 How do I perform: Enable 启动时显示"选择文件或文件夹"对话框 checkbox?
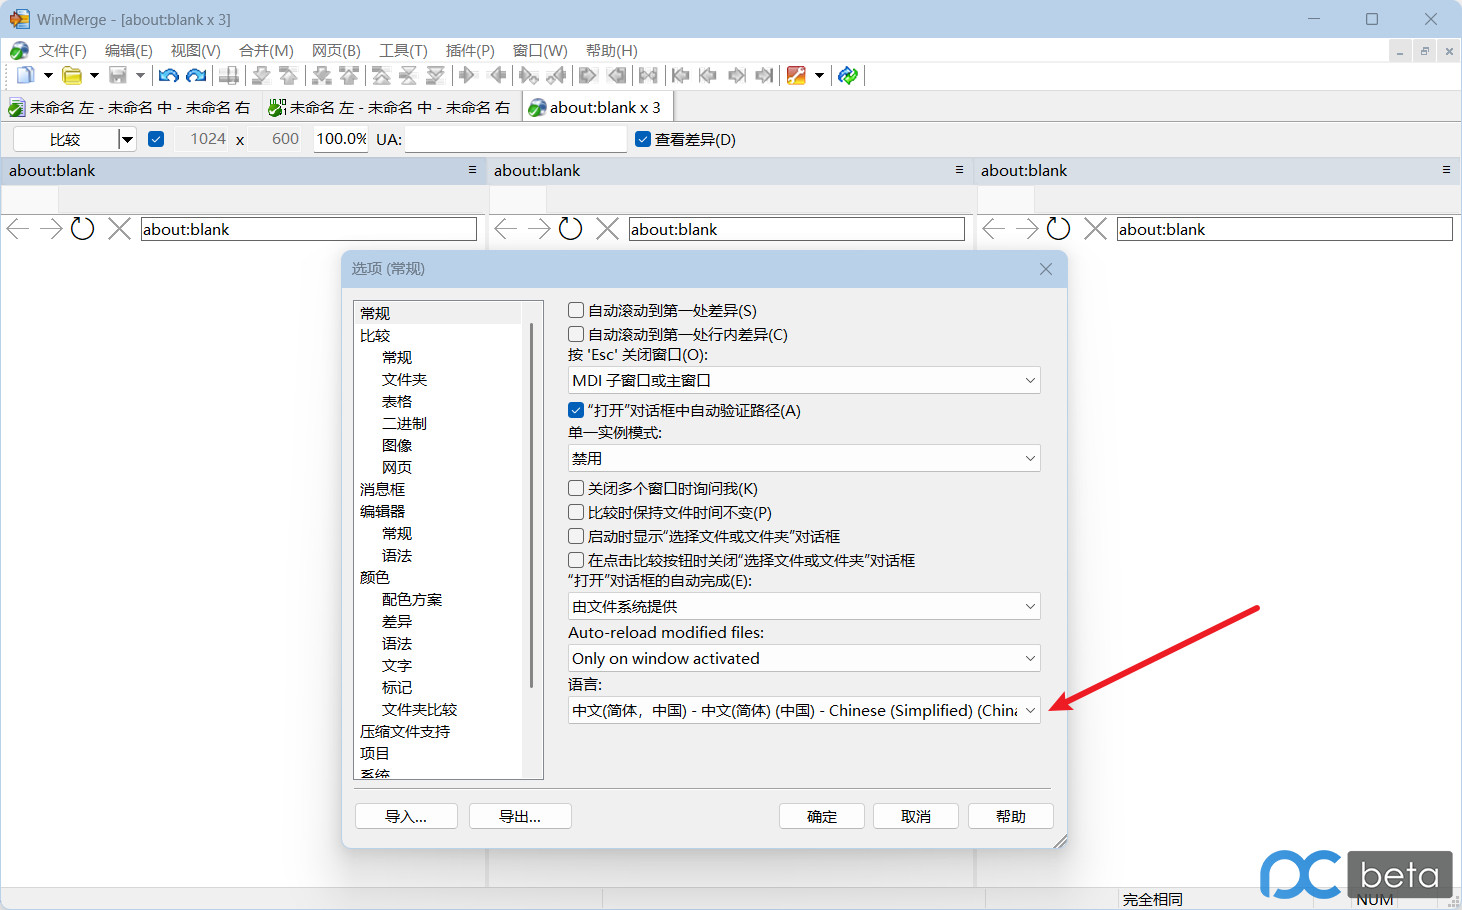(576, 536)
